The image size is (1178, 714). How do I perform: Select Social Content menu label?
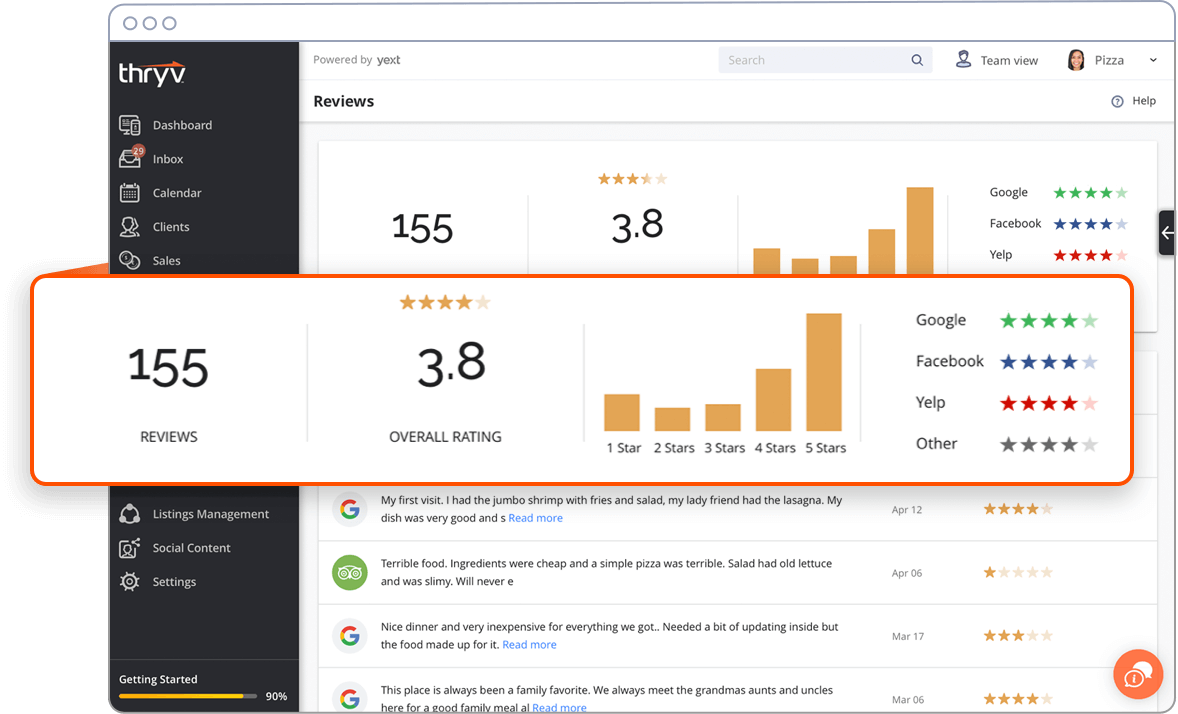[x=192, y=548]
